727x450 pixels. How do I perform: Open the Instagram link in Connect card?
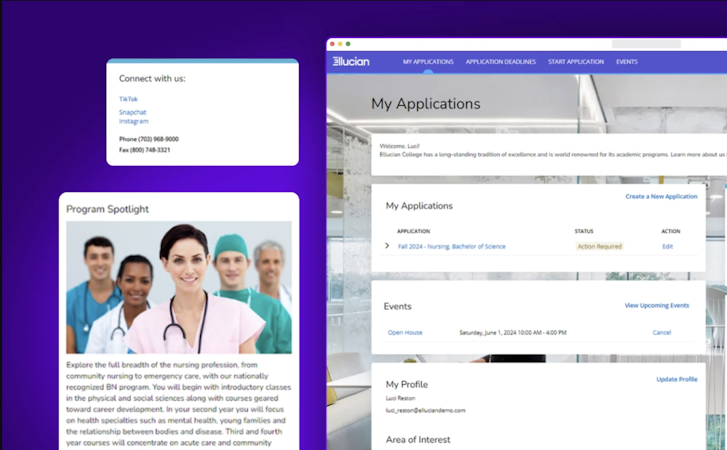[x=134, y=121]
